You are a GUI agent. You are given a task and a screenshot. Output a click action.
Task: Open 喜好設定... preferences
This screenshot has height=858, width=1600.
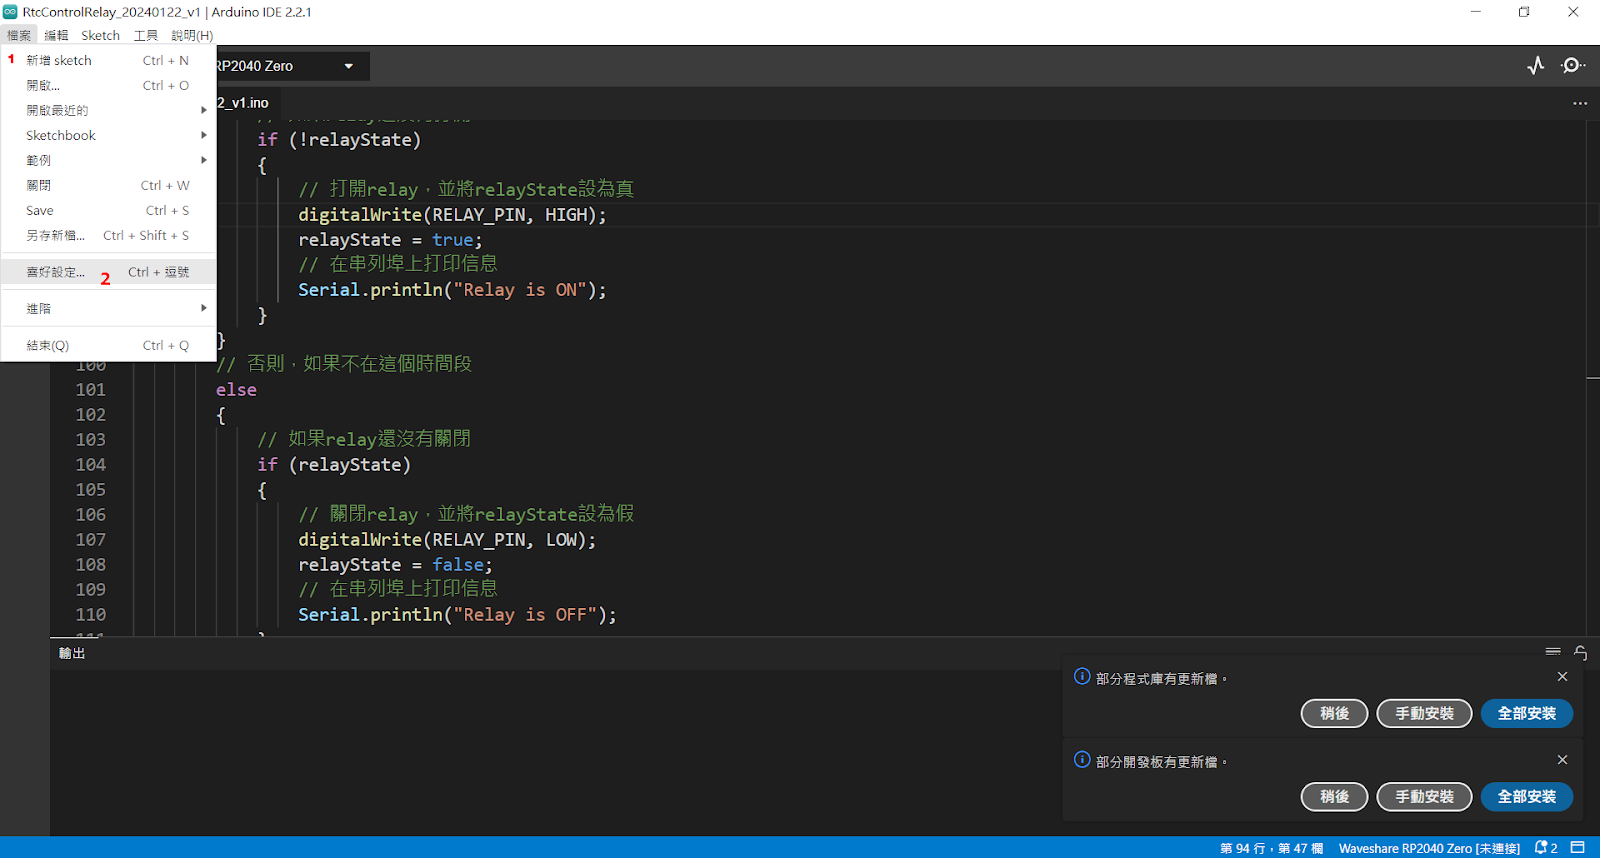click(108, 272)
